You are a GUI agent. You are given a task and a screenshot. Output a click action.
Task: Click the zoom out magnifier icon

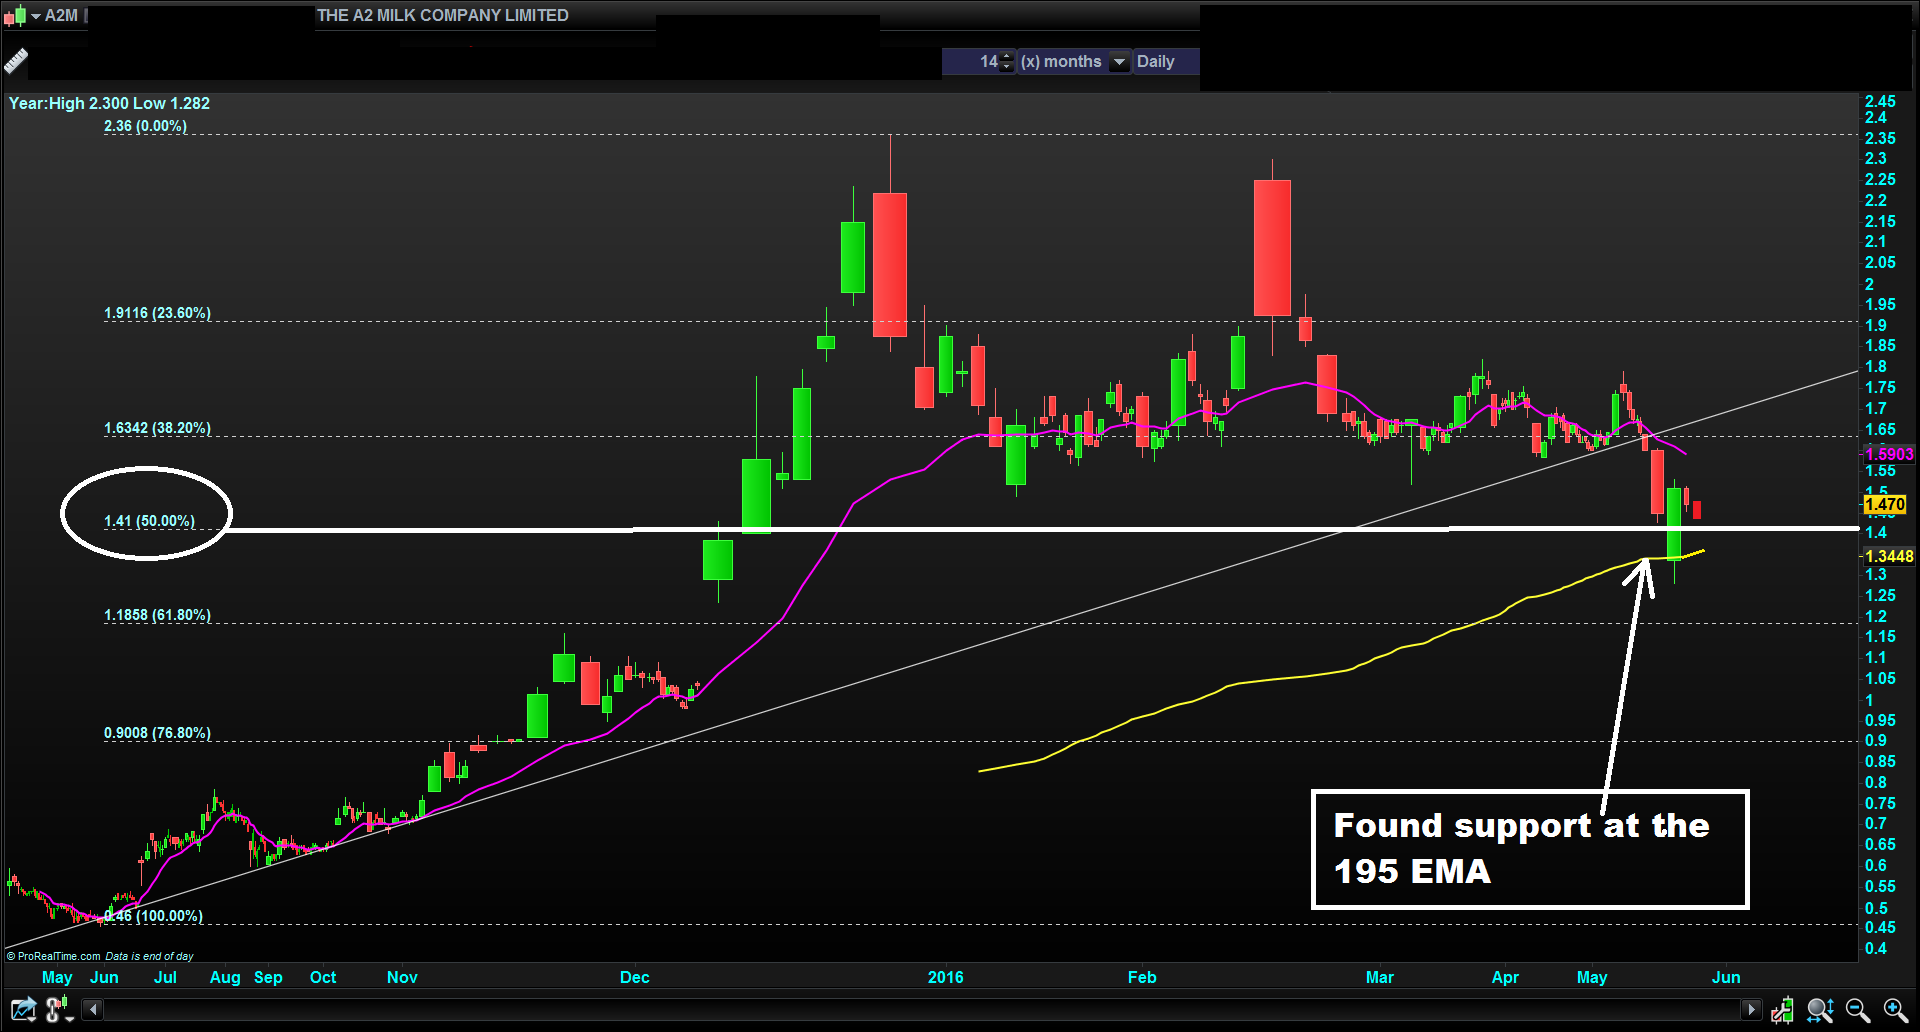click(1857, 1010)
